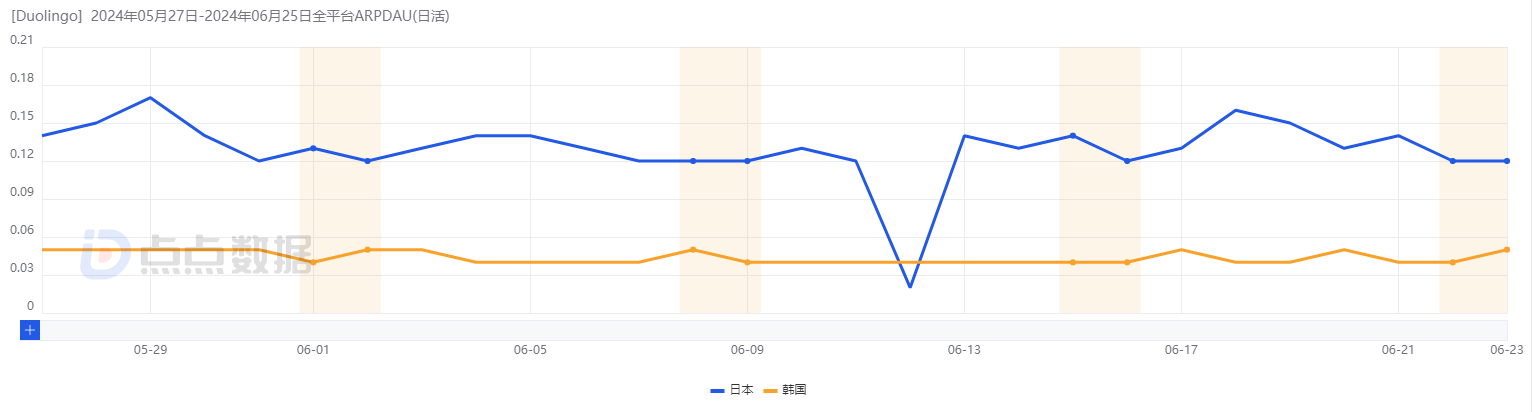1534x412 pixels.
Task: Click the blue line's last marker at 06-23
Action: [x=1506, y=161]
